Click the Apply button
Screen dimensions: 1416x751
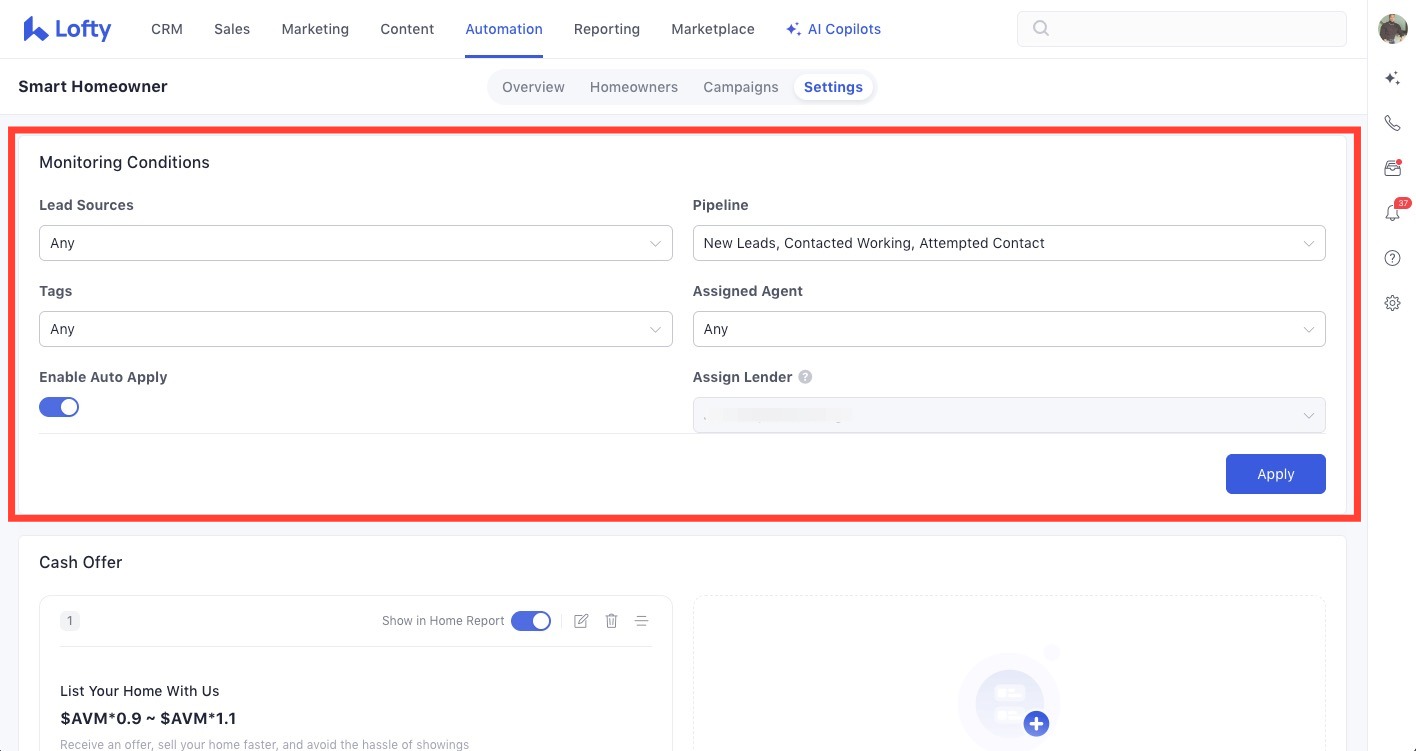coord(1275,474)
